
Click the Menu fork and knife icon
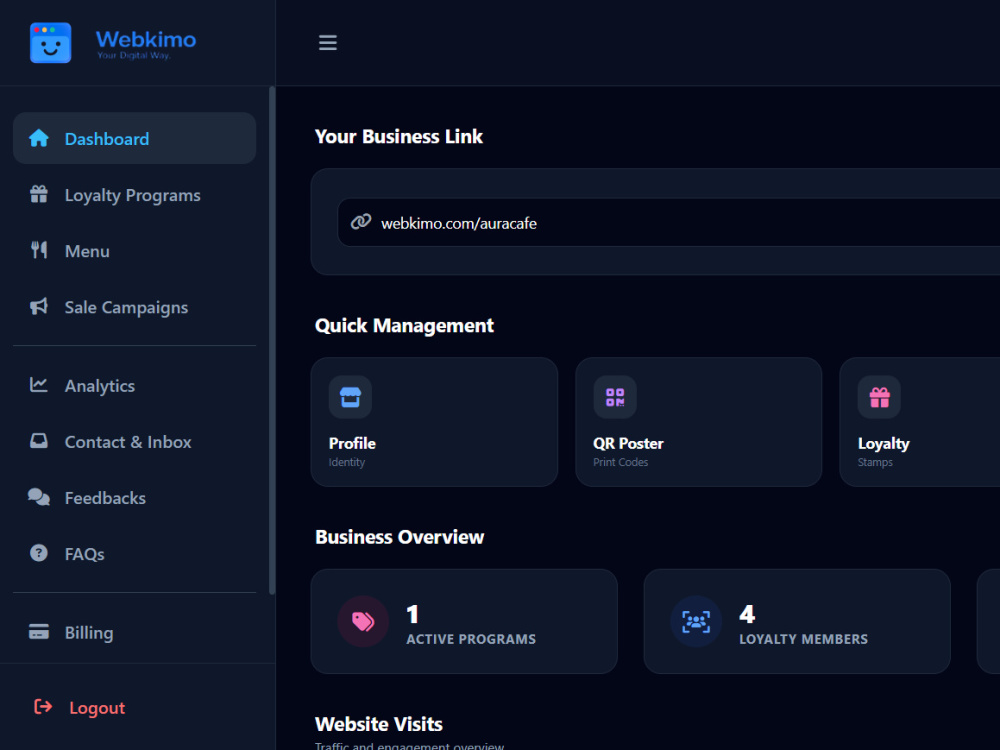pos(39,250)
